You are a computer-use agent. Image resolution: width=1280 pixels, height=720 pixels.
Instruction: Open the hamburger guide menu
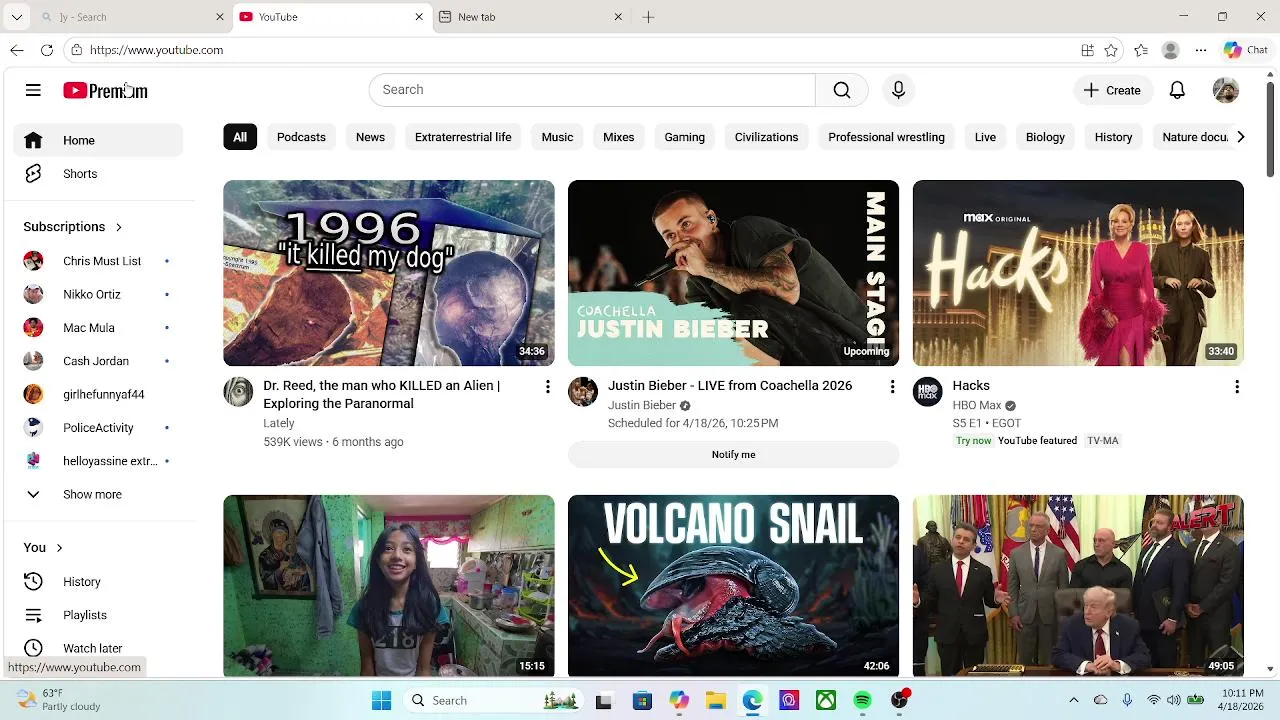click(x=33, y=90)
